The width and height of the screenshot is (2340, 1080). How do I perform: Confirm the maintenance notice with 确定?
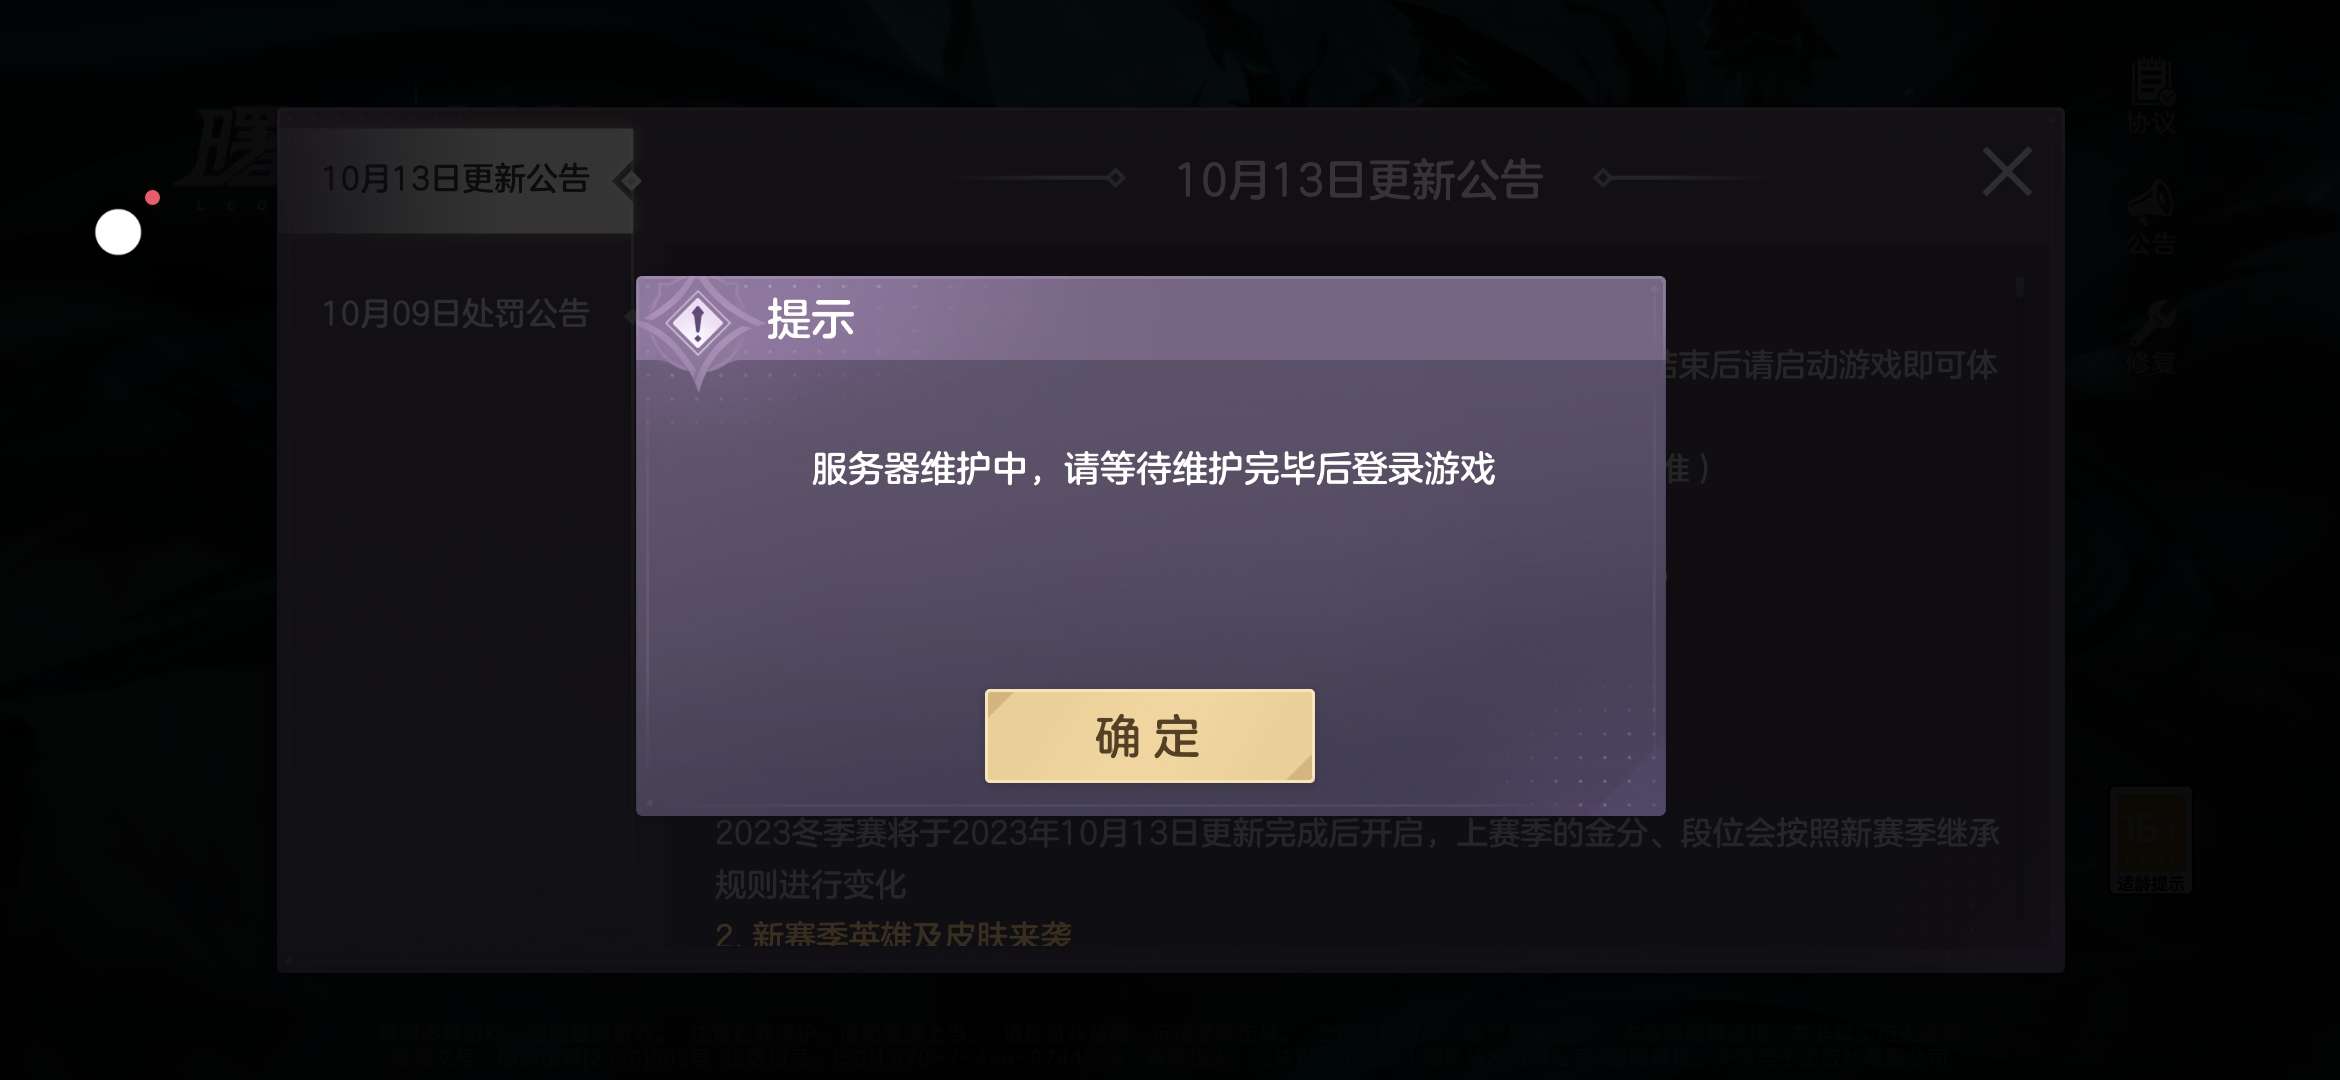1149,736
